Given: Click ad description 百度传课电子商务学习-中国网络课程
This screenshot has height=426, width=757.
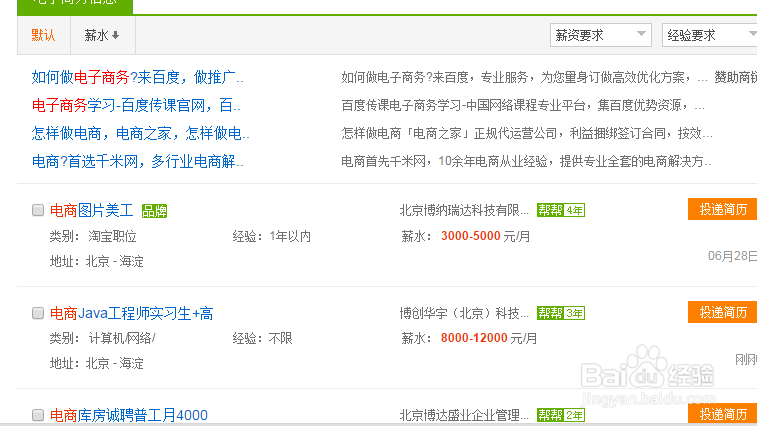Looking at the screenshot, I should click(x=523, y=105).
